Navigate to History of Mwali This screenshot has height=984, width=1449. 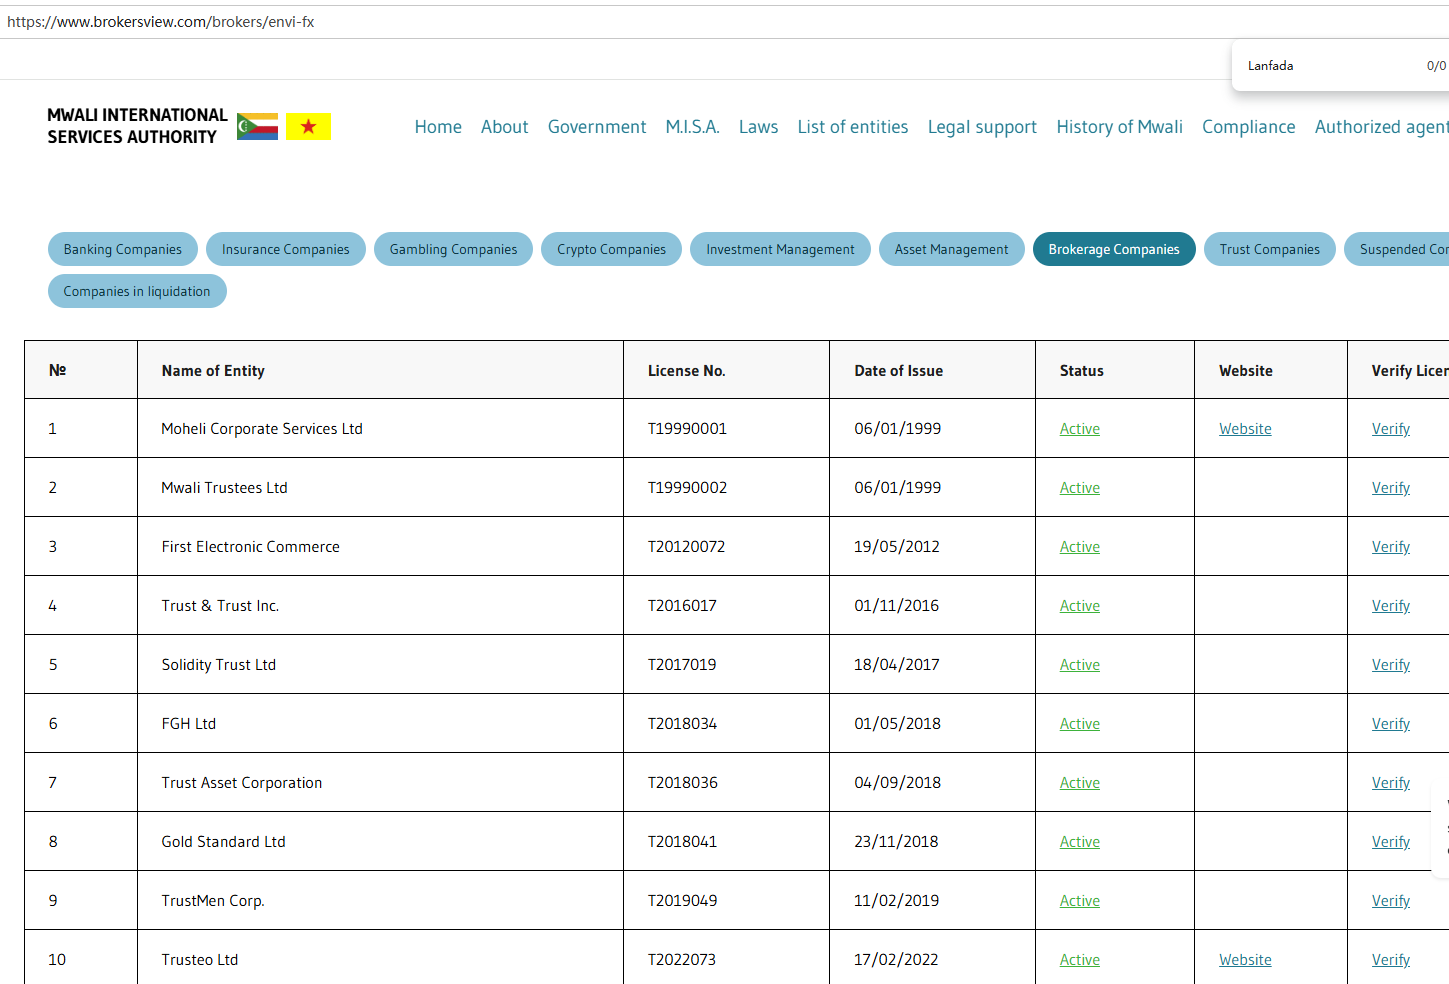pyautogui.click(x=1119, y=127)
